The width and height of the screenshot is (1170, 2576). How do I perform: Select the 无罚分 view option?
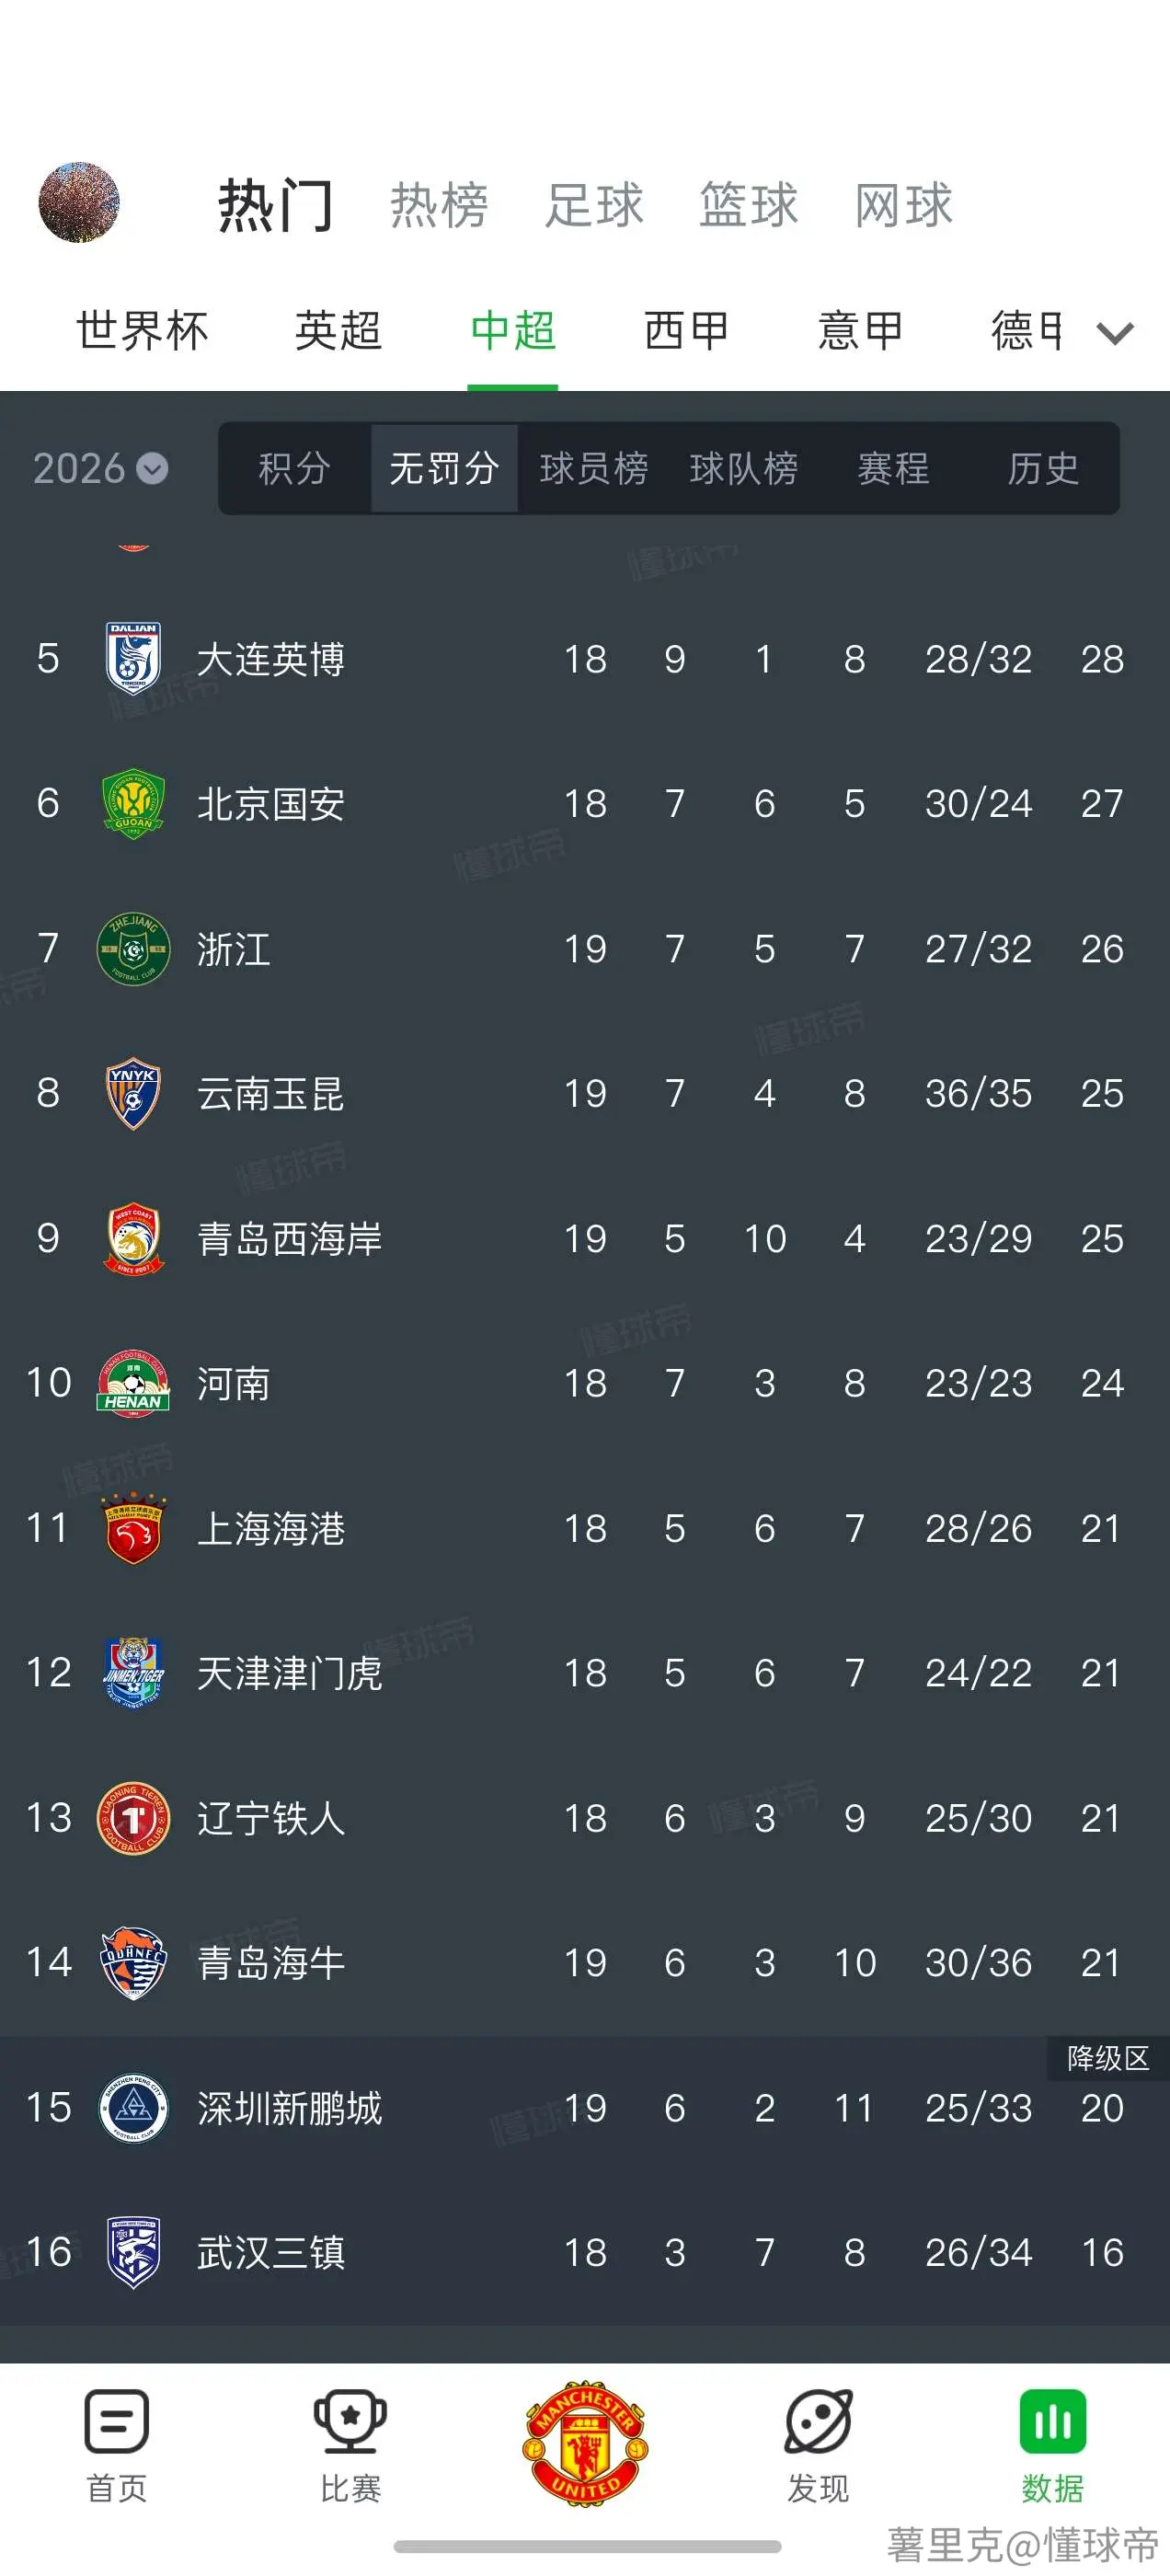[444, 468]
